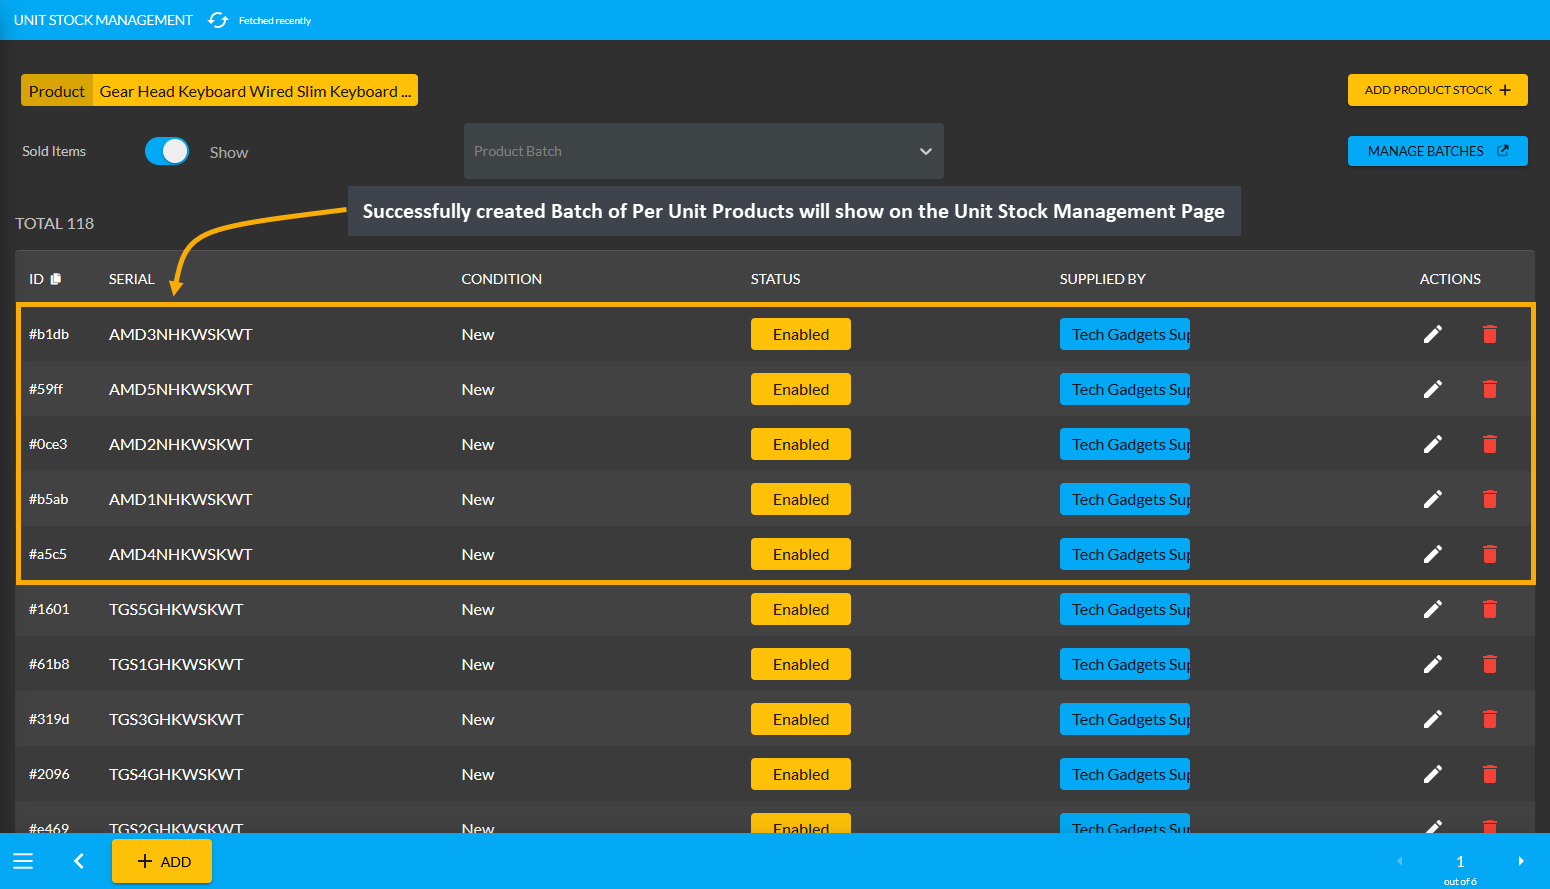Image resolution: width=1550 pixels, height=889 pixels.
Task: Delete row AMD2NHKWSKWT with trash icon
Action: (x=1490, y=444)
